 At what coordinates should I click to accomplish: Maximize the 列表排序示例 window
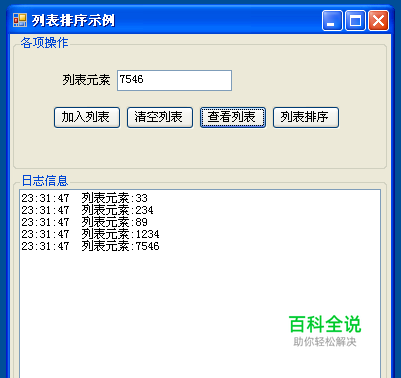click(x=355, y=21)
